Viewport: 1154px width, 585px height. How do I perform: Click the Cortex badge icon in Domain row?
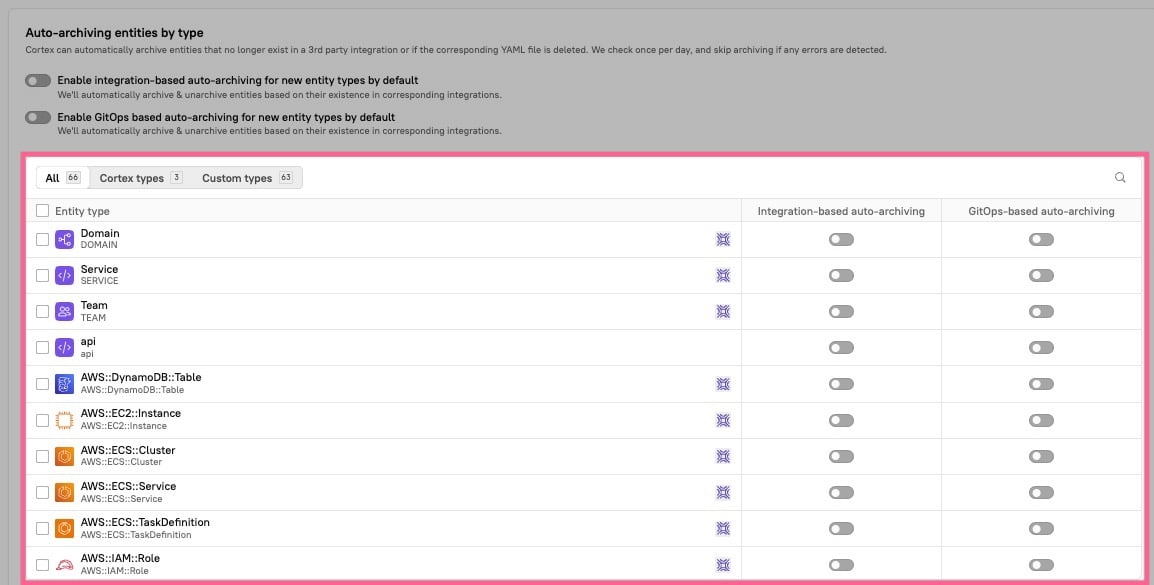723,239
